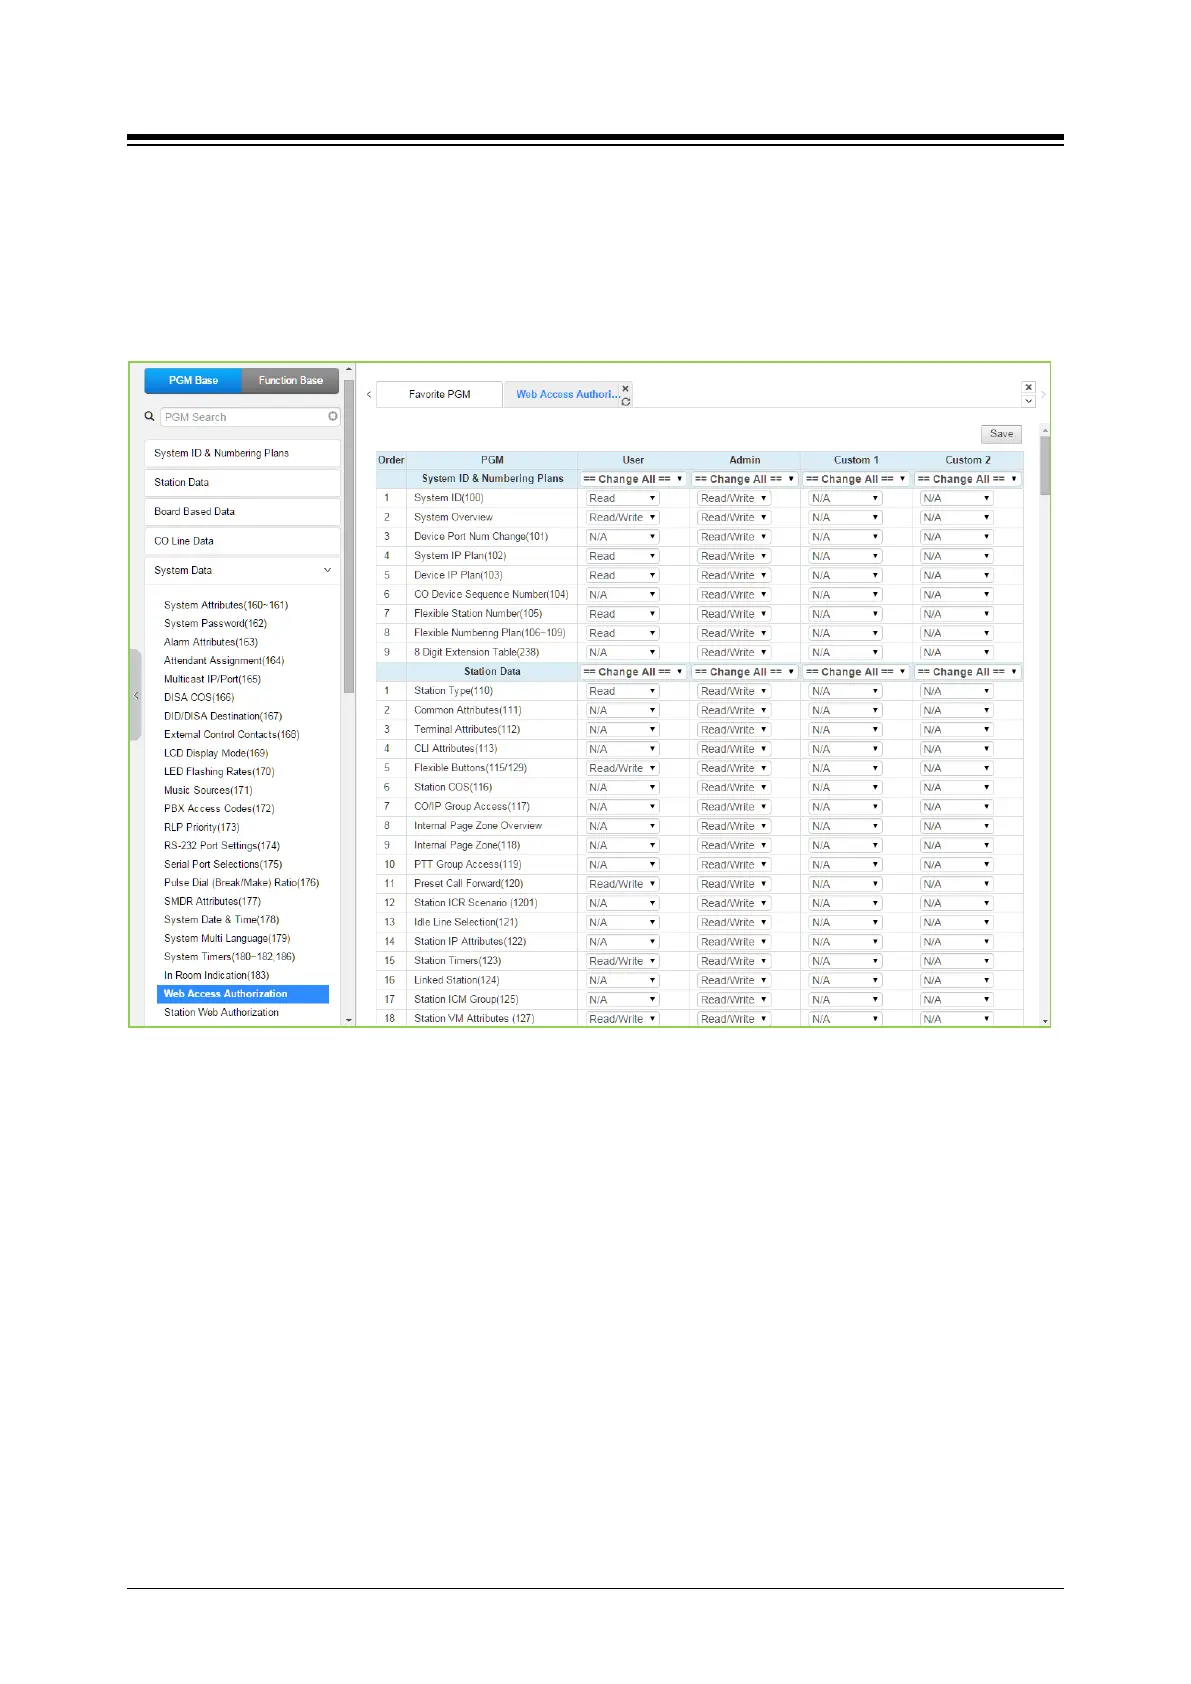Open System Password(162) link
This screenshot has width=1191, height=1684.
pyautogui.click(x=215, y=623)
